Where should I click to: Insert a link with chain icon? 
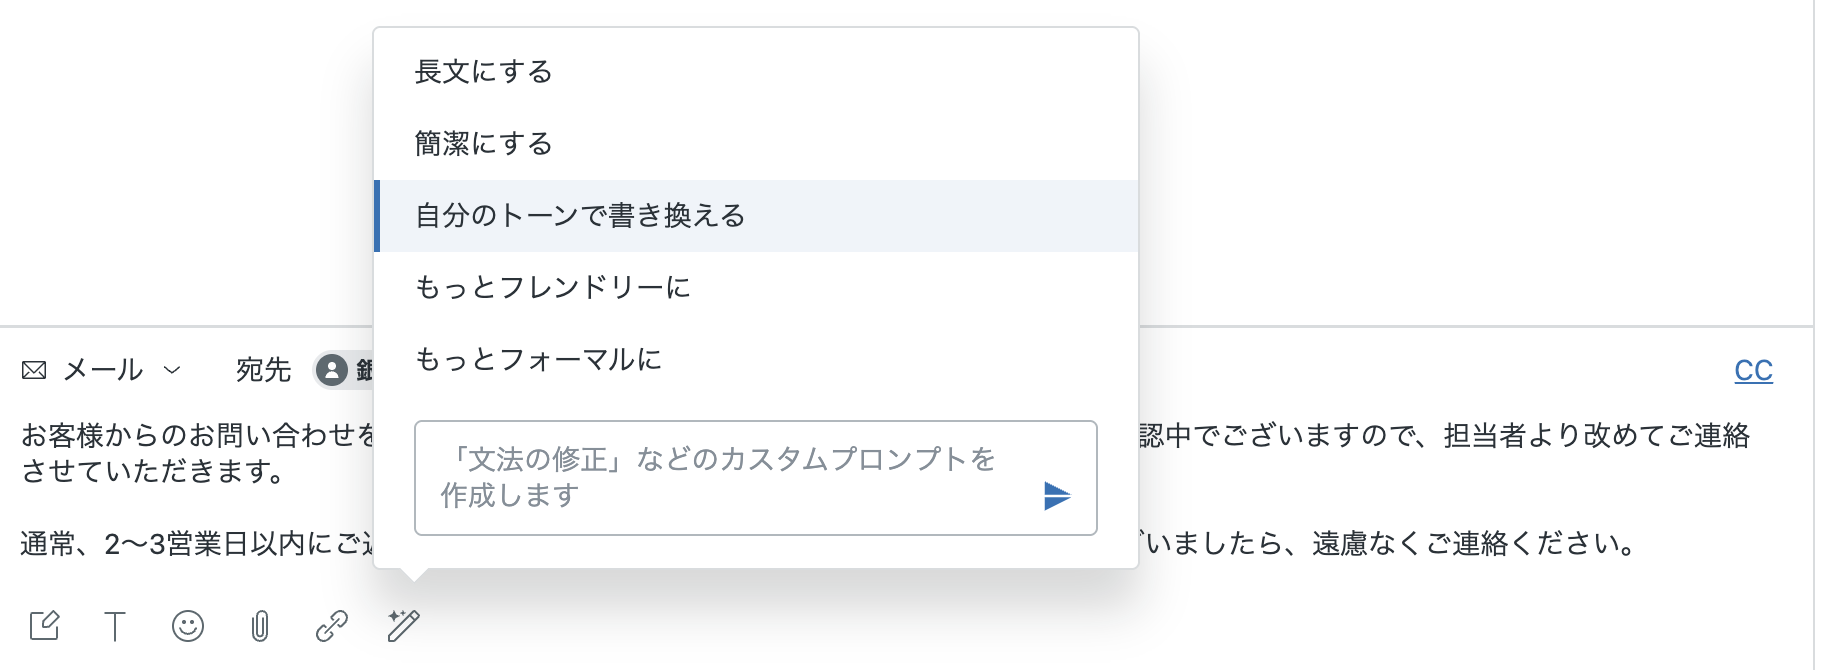click(x=332, y=626)
